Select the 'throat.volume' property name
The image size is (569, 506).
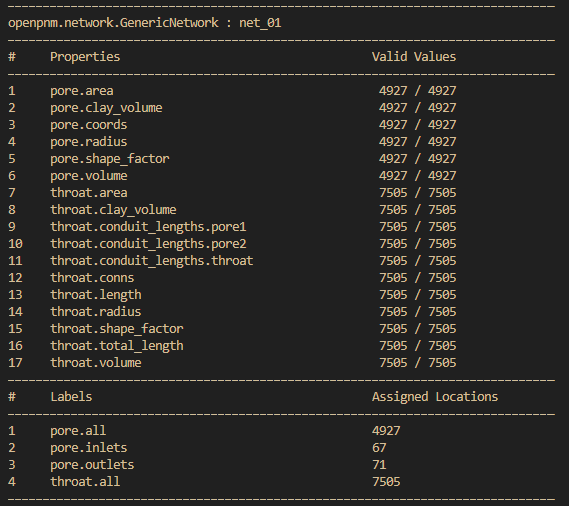96,363
